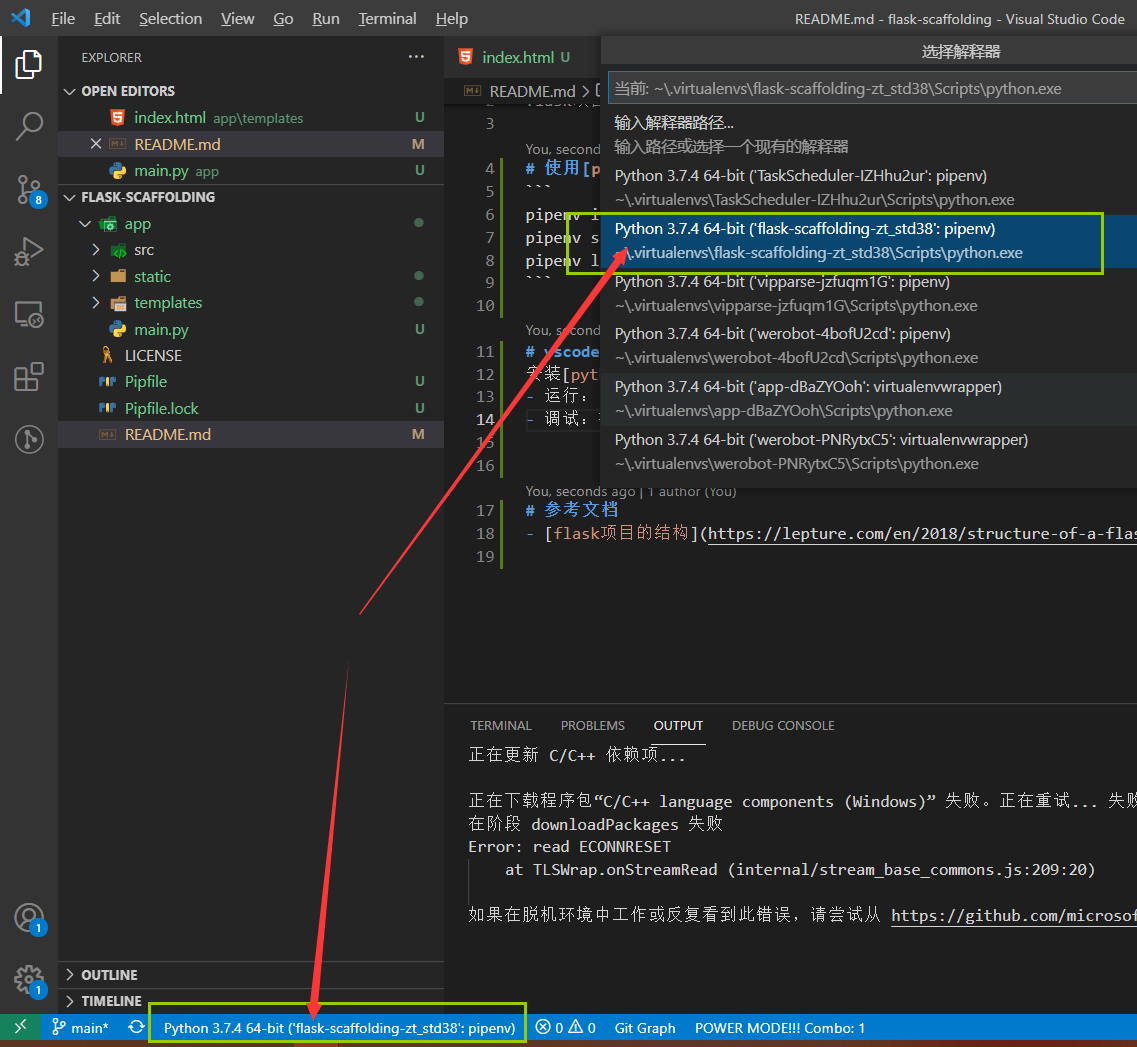
Task: Expand the static folder
Action: (96, 276)
